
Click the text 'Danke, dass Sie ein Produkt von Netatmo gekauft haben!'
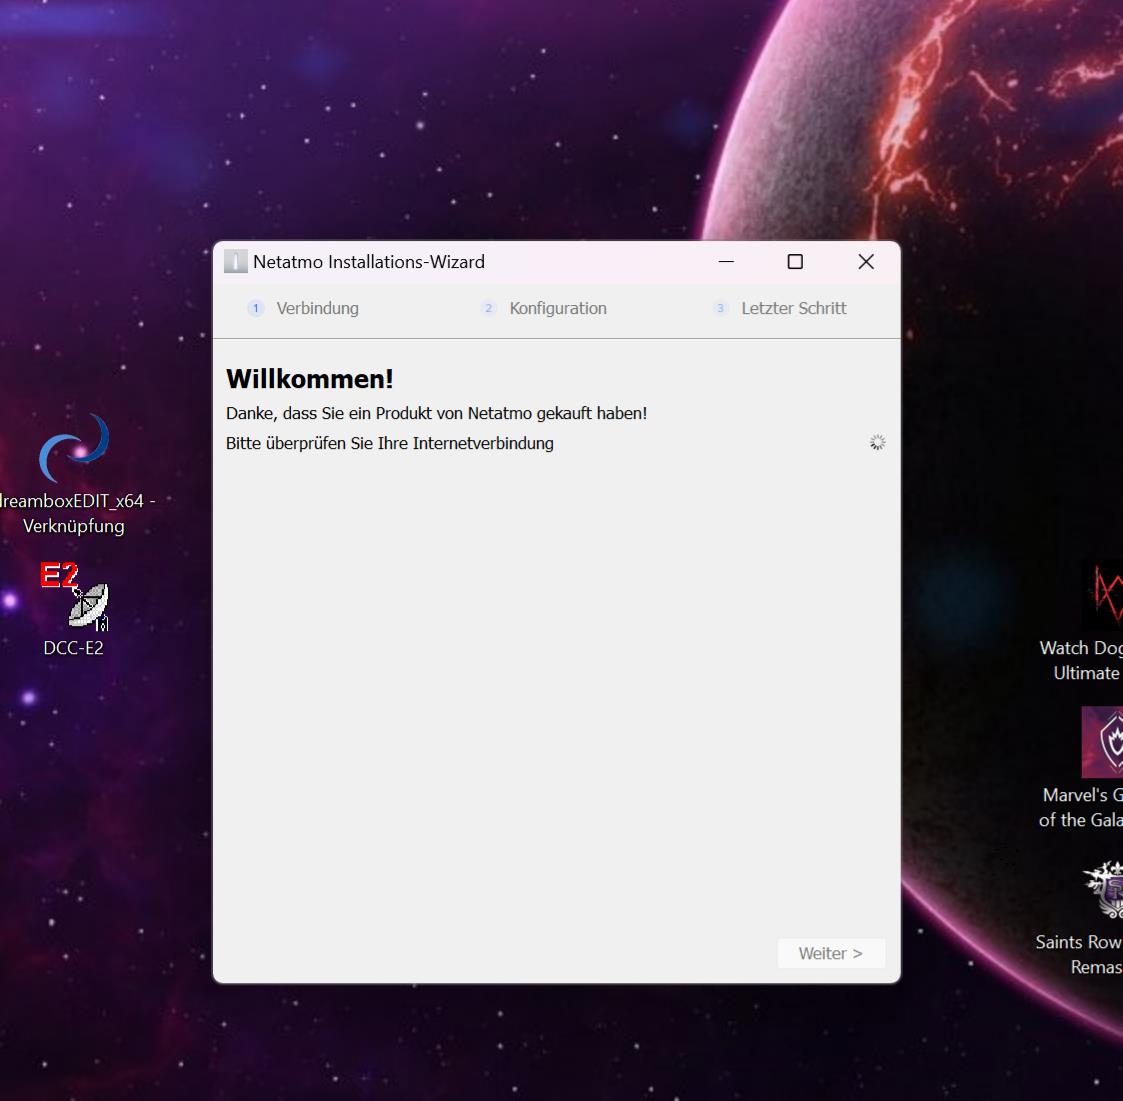click(436, 413)
